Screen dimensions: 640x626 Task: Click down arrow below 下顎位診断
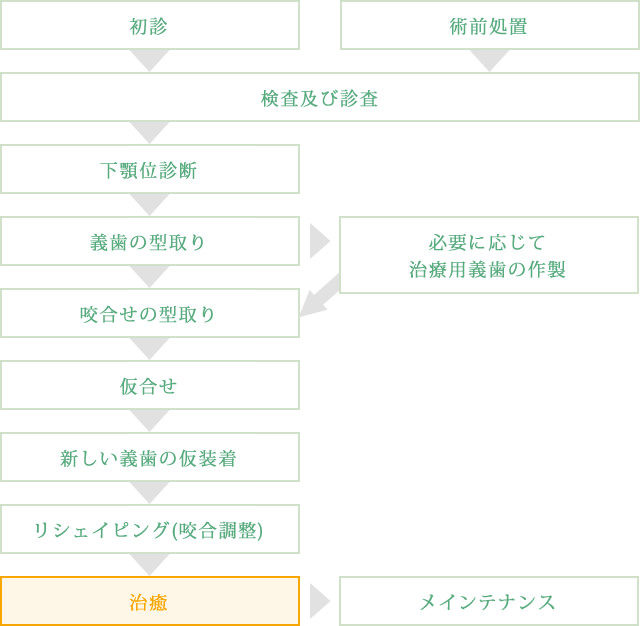[x=149, y=204]
